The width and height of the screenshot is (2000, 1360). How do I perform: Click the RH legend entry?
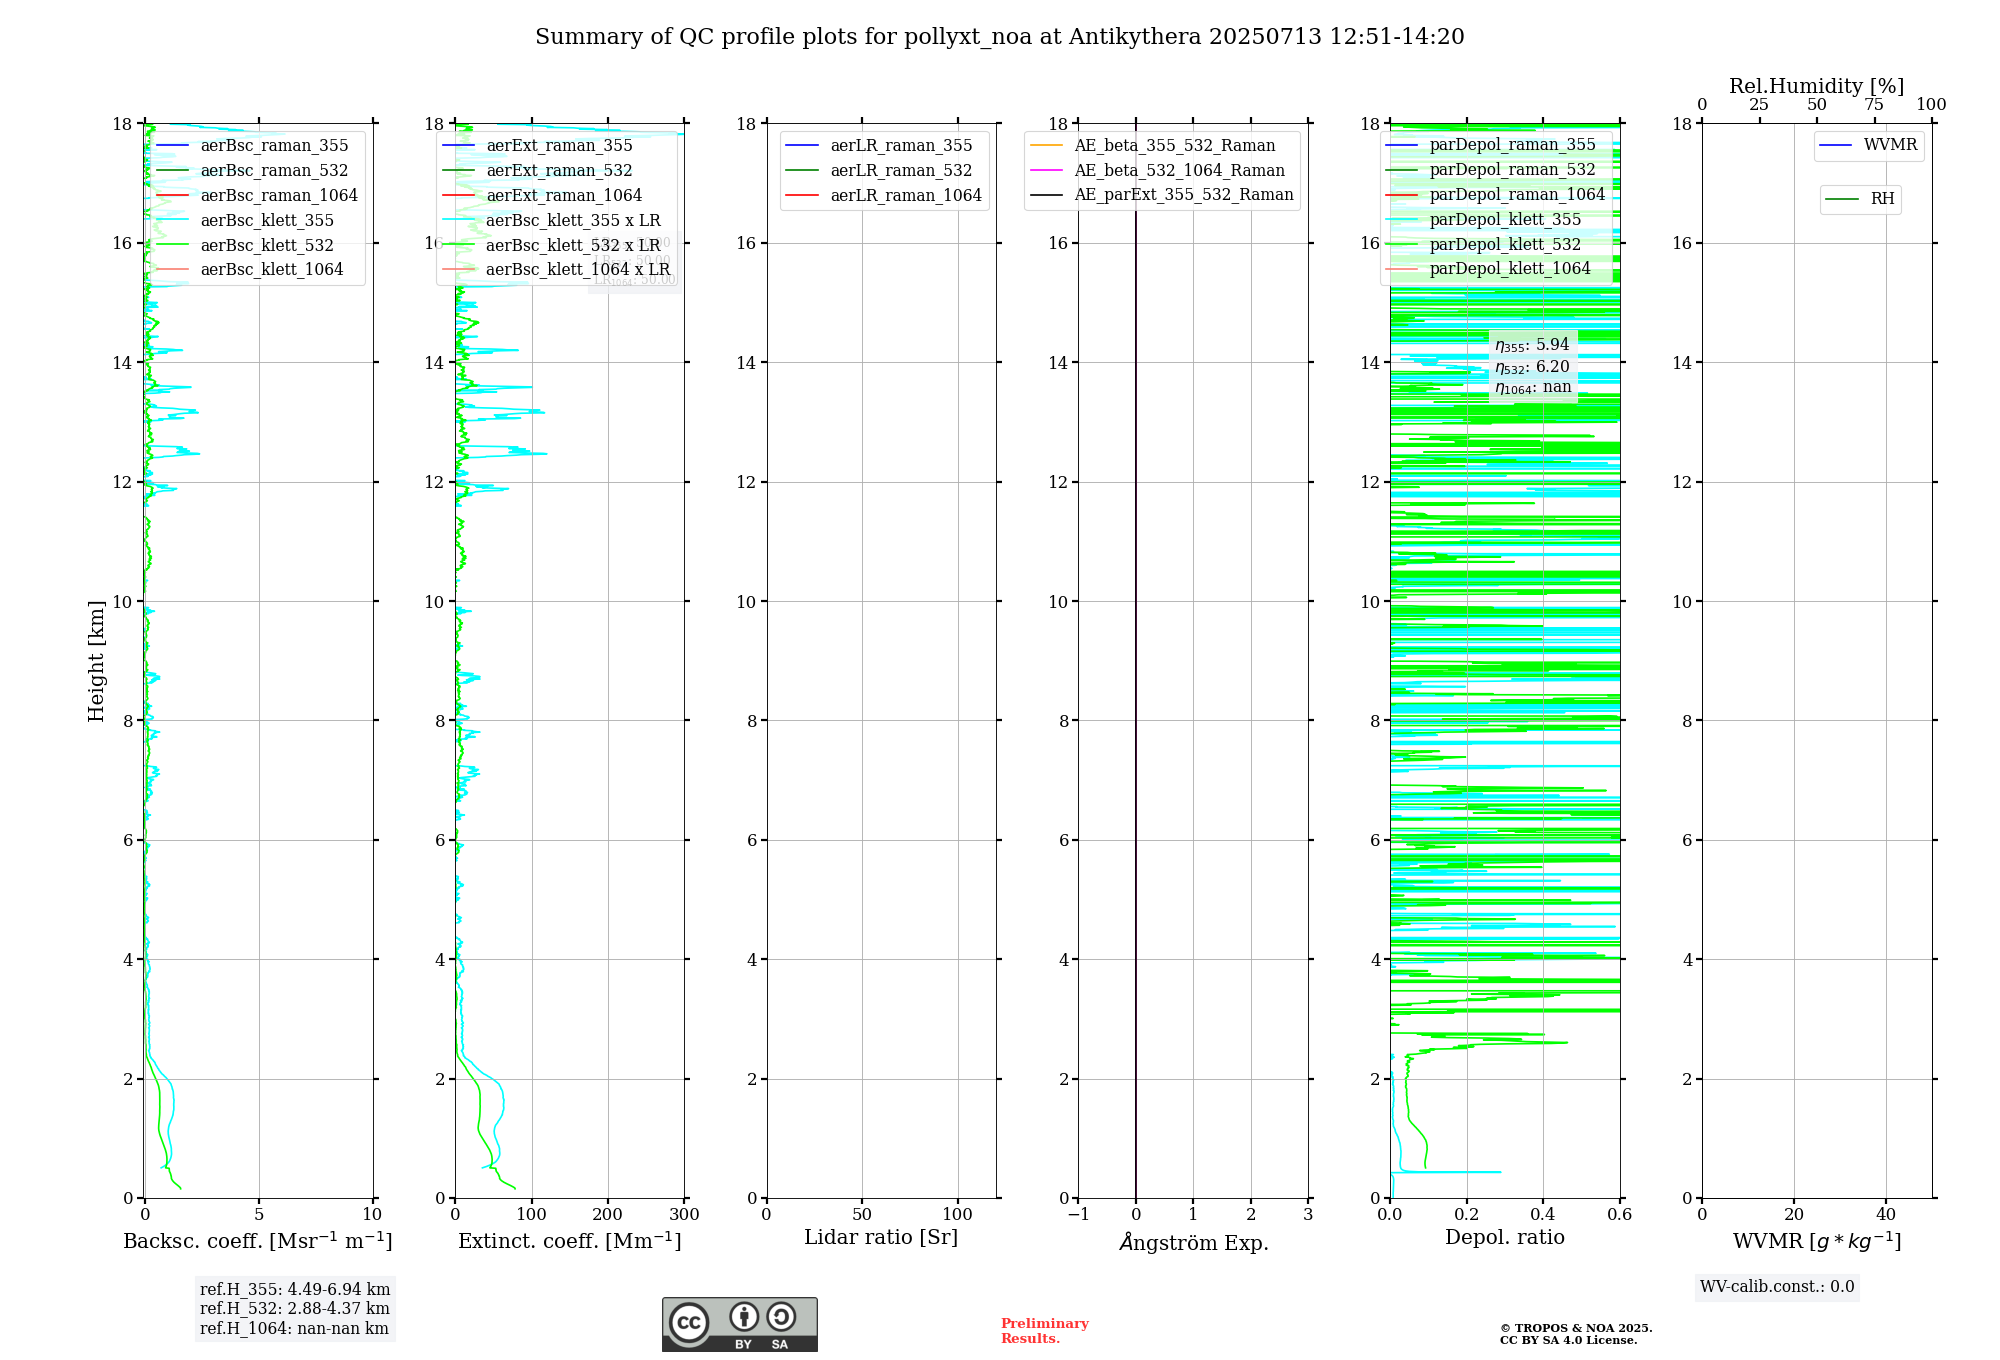(1860, 199)
